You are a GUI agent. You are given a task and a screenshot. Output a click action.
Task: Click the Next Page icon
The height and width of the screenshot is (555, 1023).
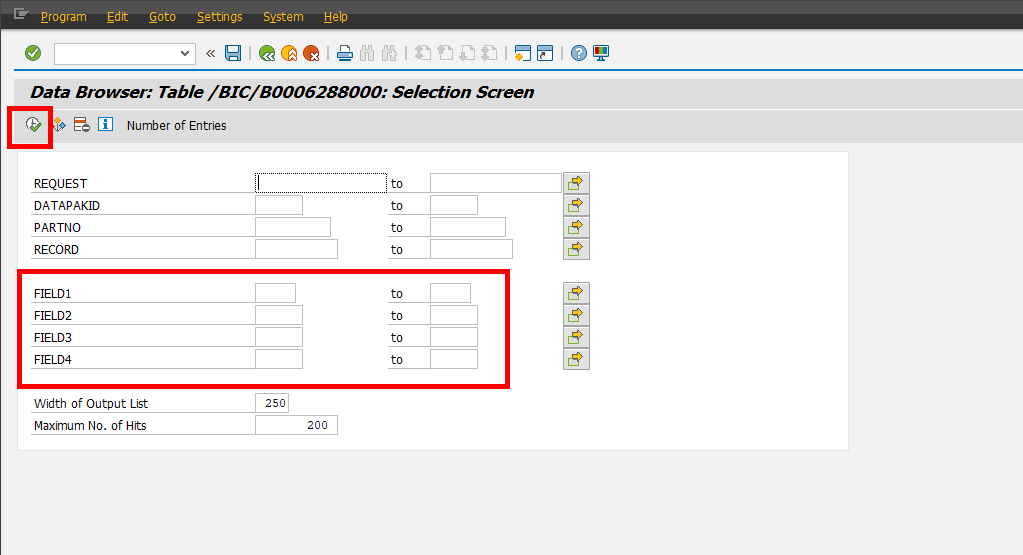point(467,53)
